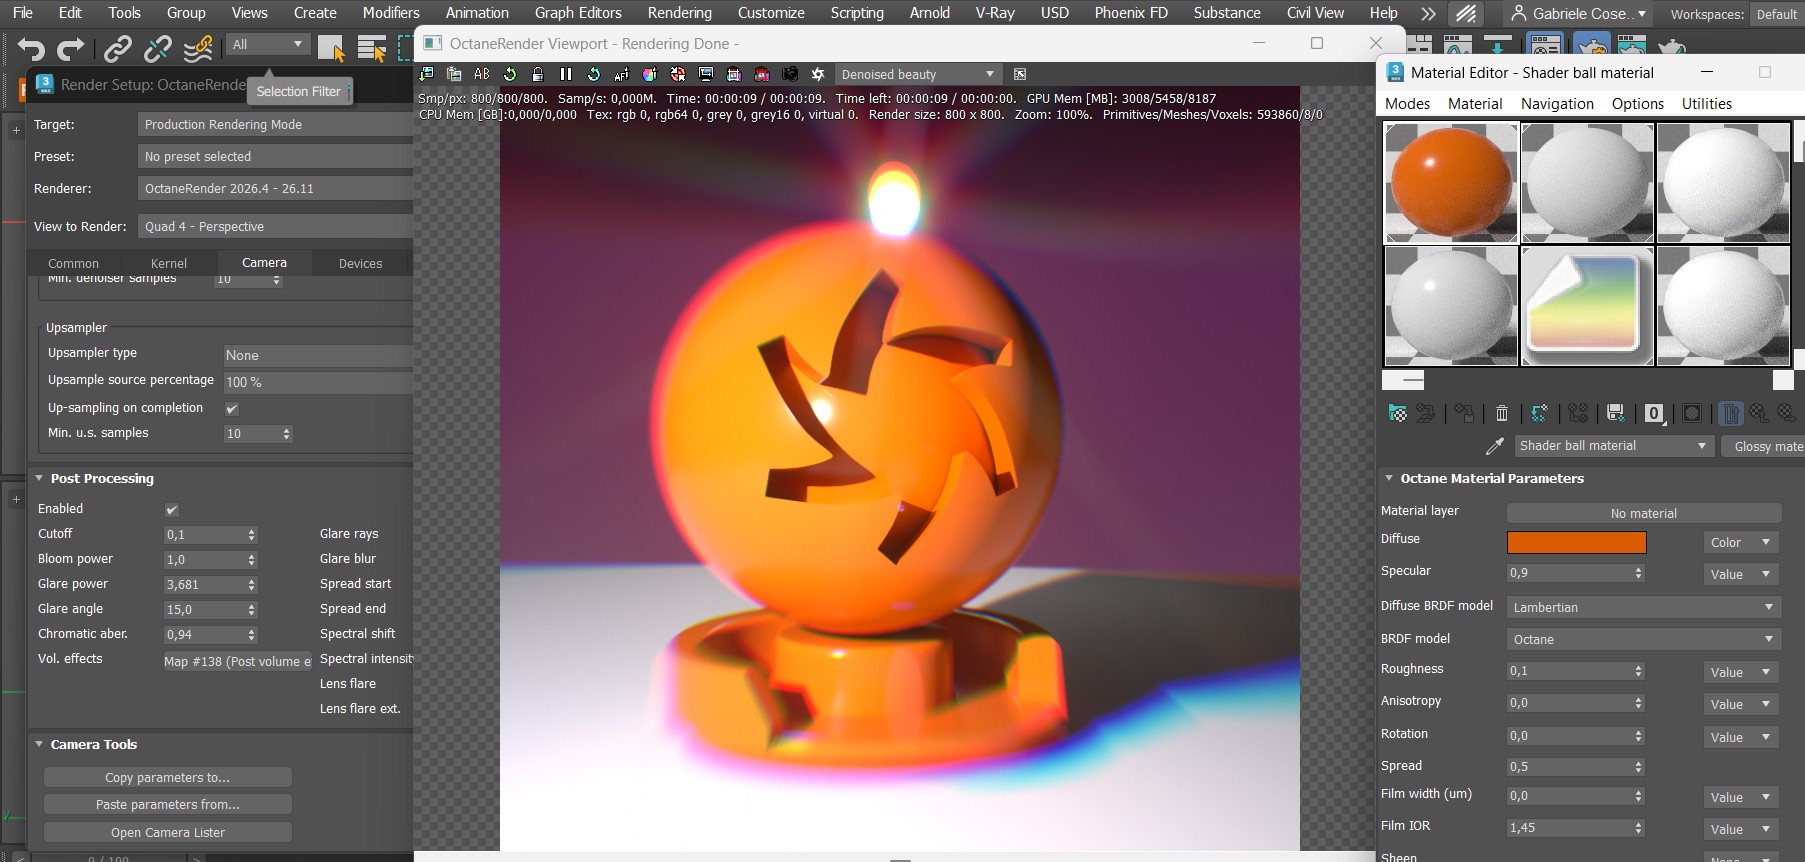Switch to the Kernel tab

point(169,263)
